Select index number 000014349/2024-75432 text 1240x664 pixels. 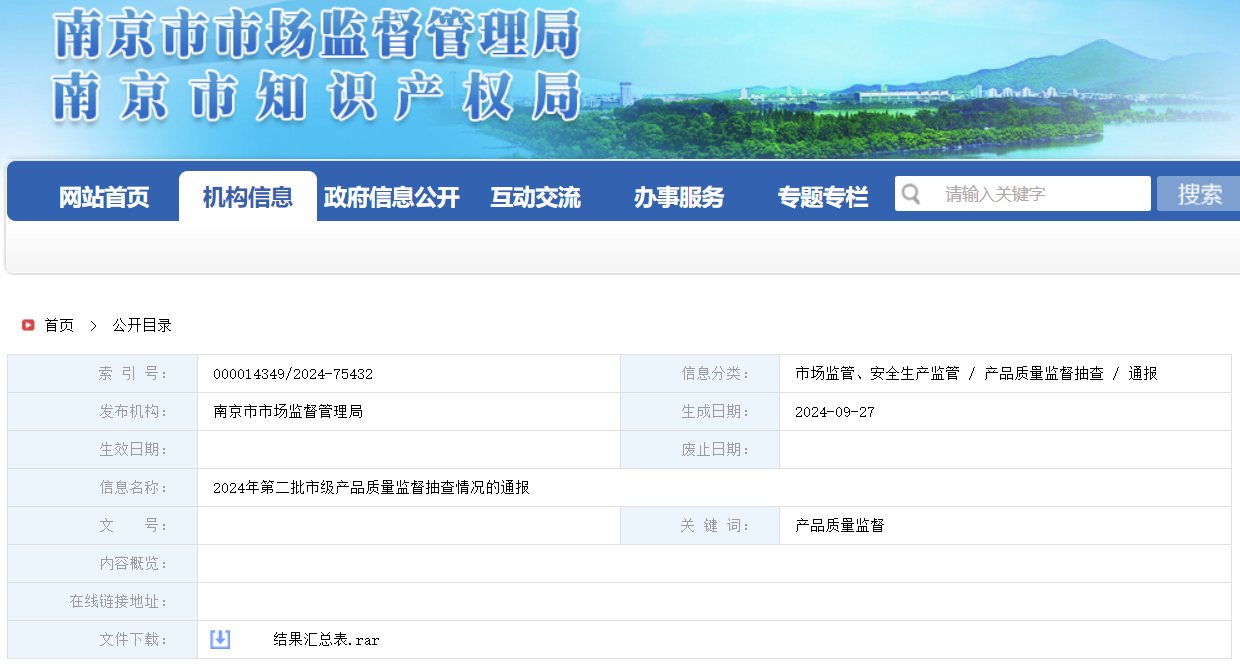click(x=293, y=374)
